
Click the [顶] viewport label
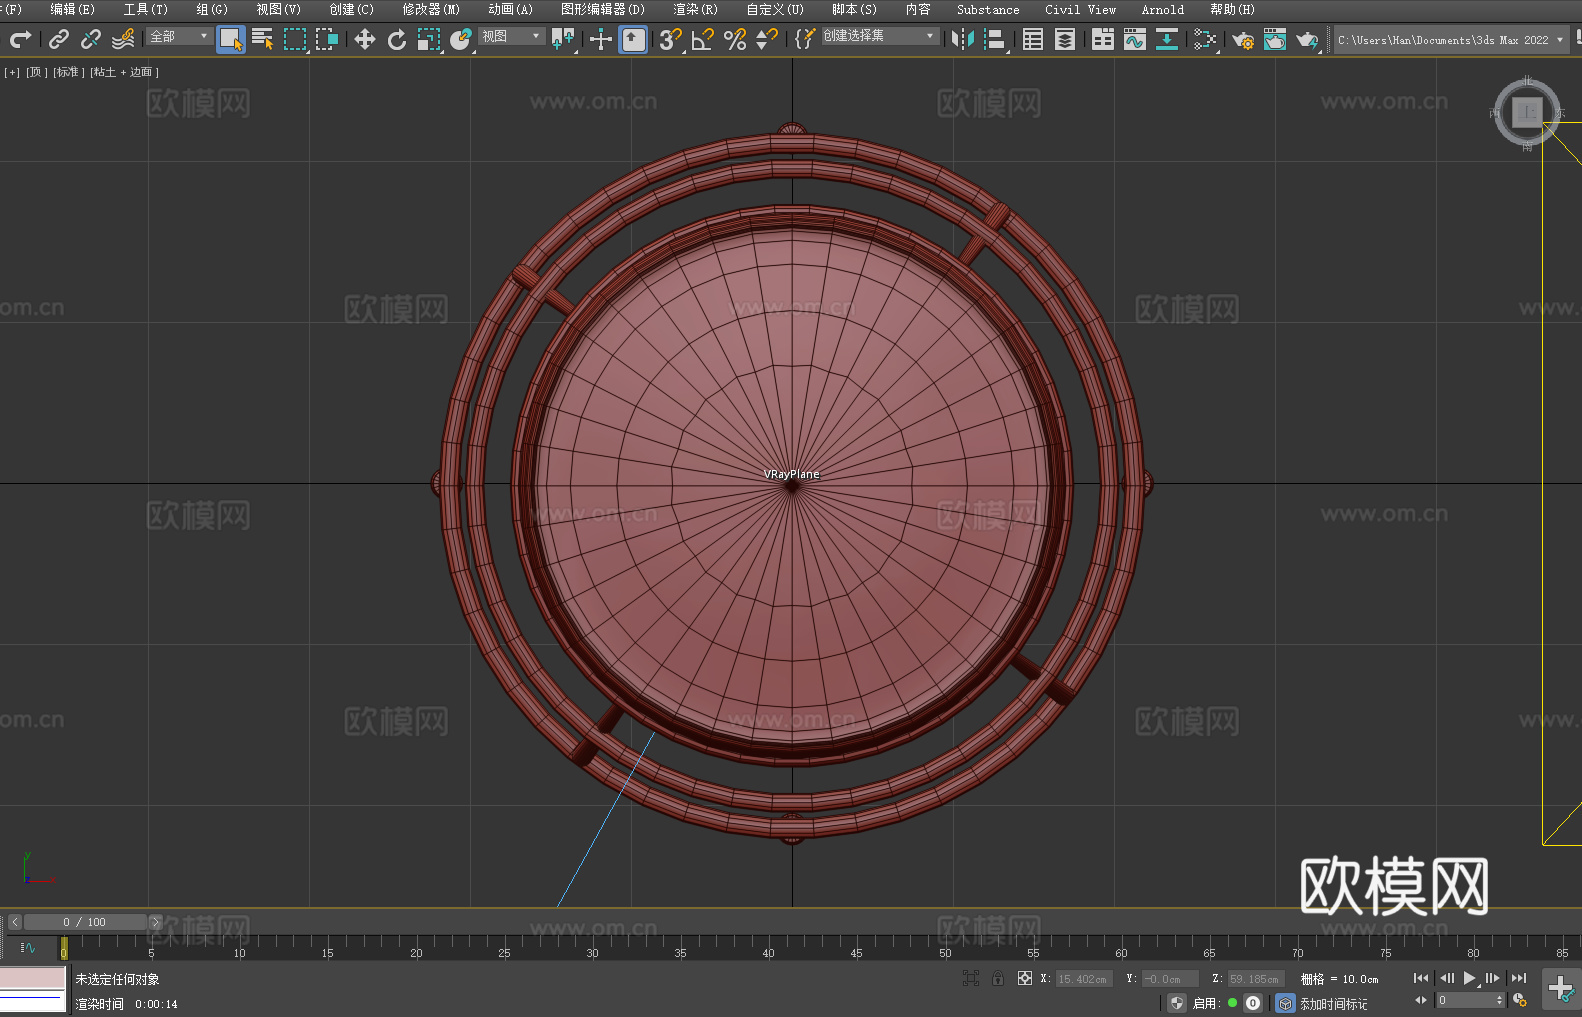click(36, 72)
